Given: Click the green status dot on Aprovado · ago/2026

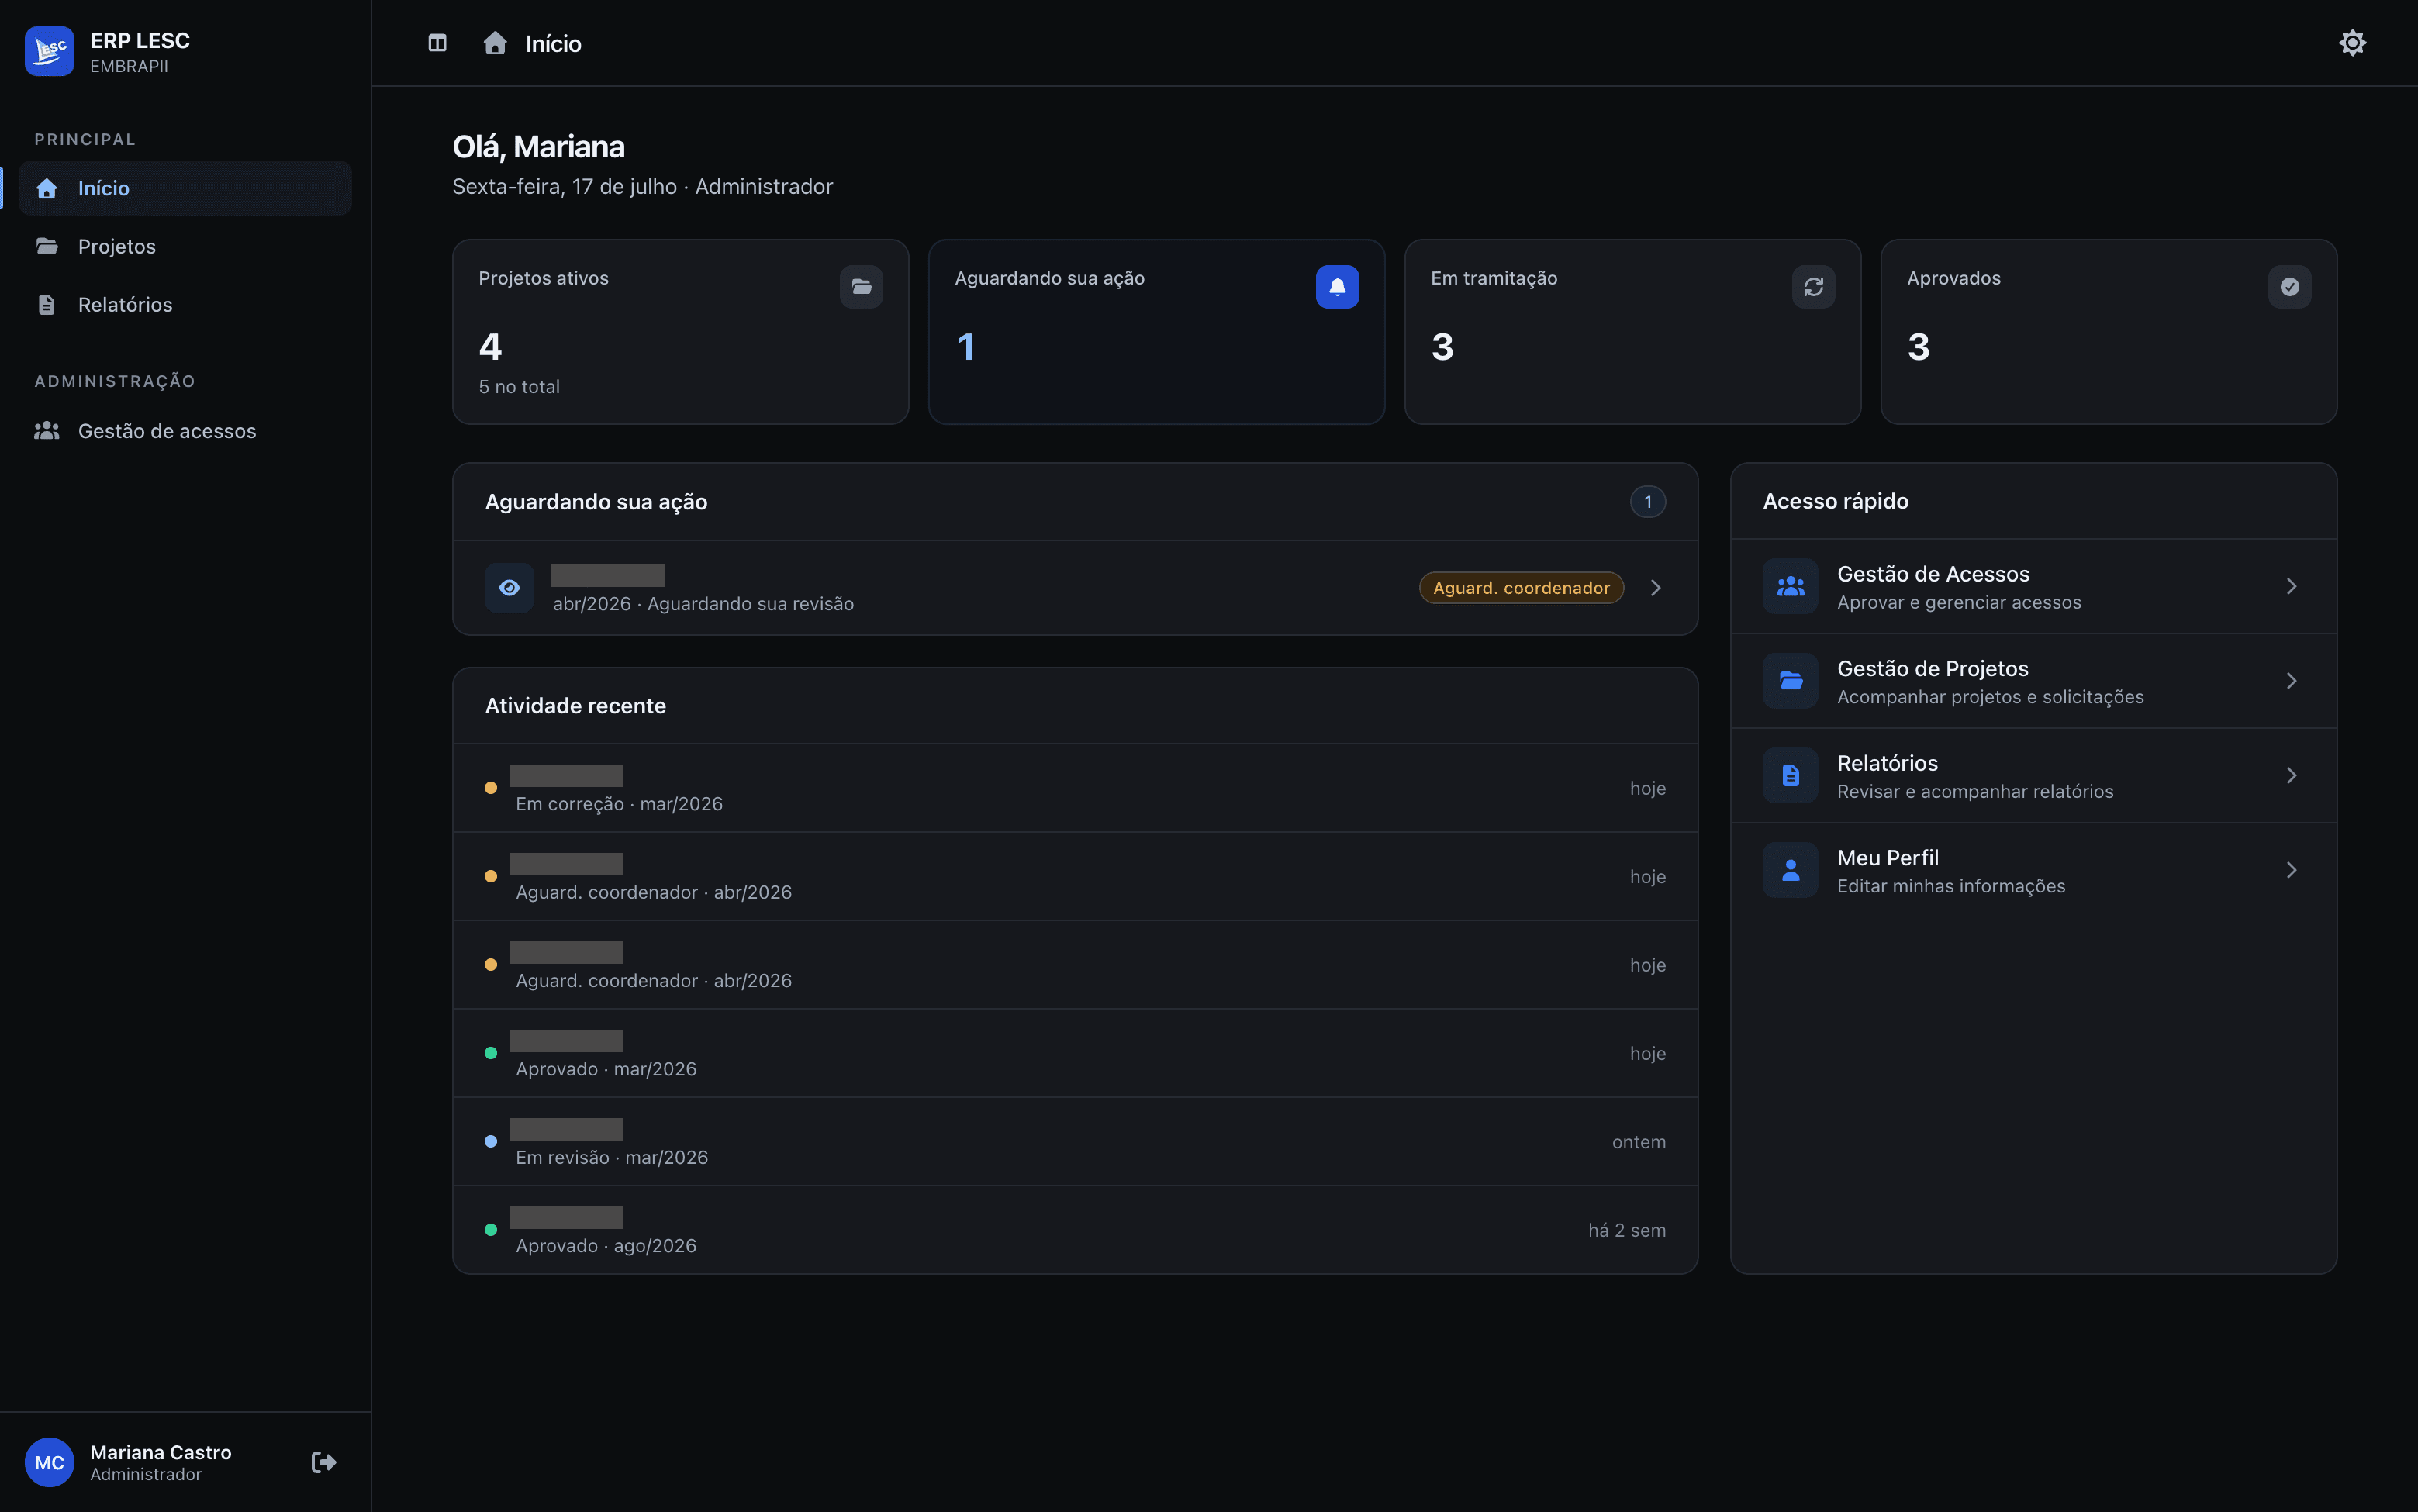Looking at the screenshot, I should coord(491,1230).
